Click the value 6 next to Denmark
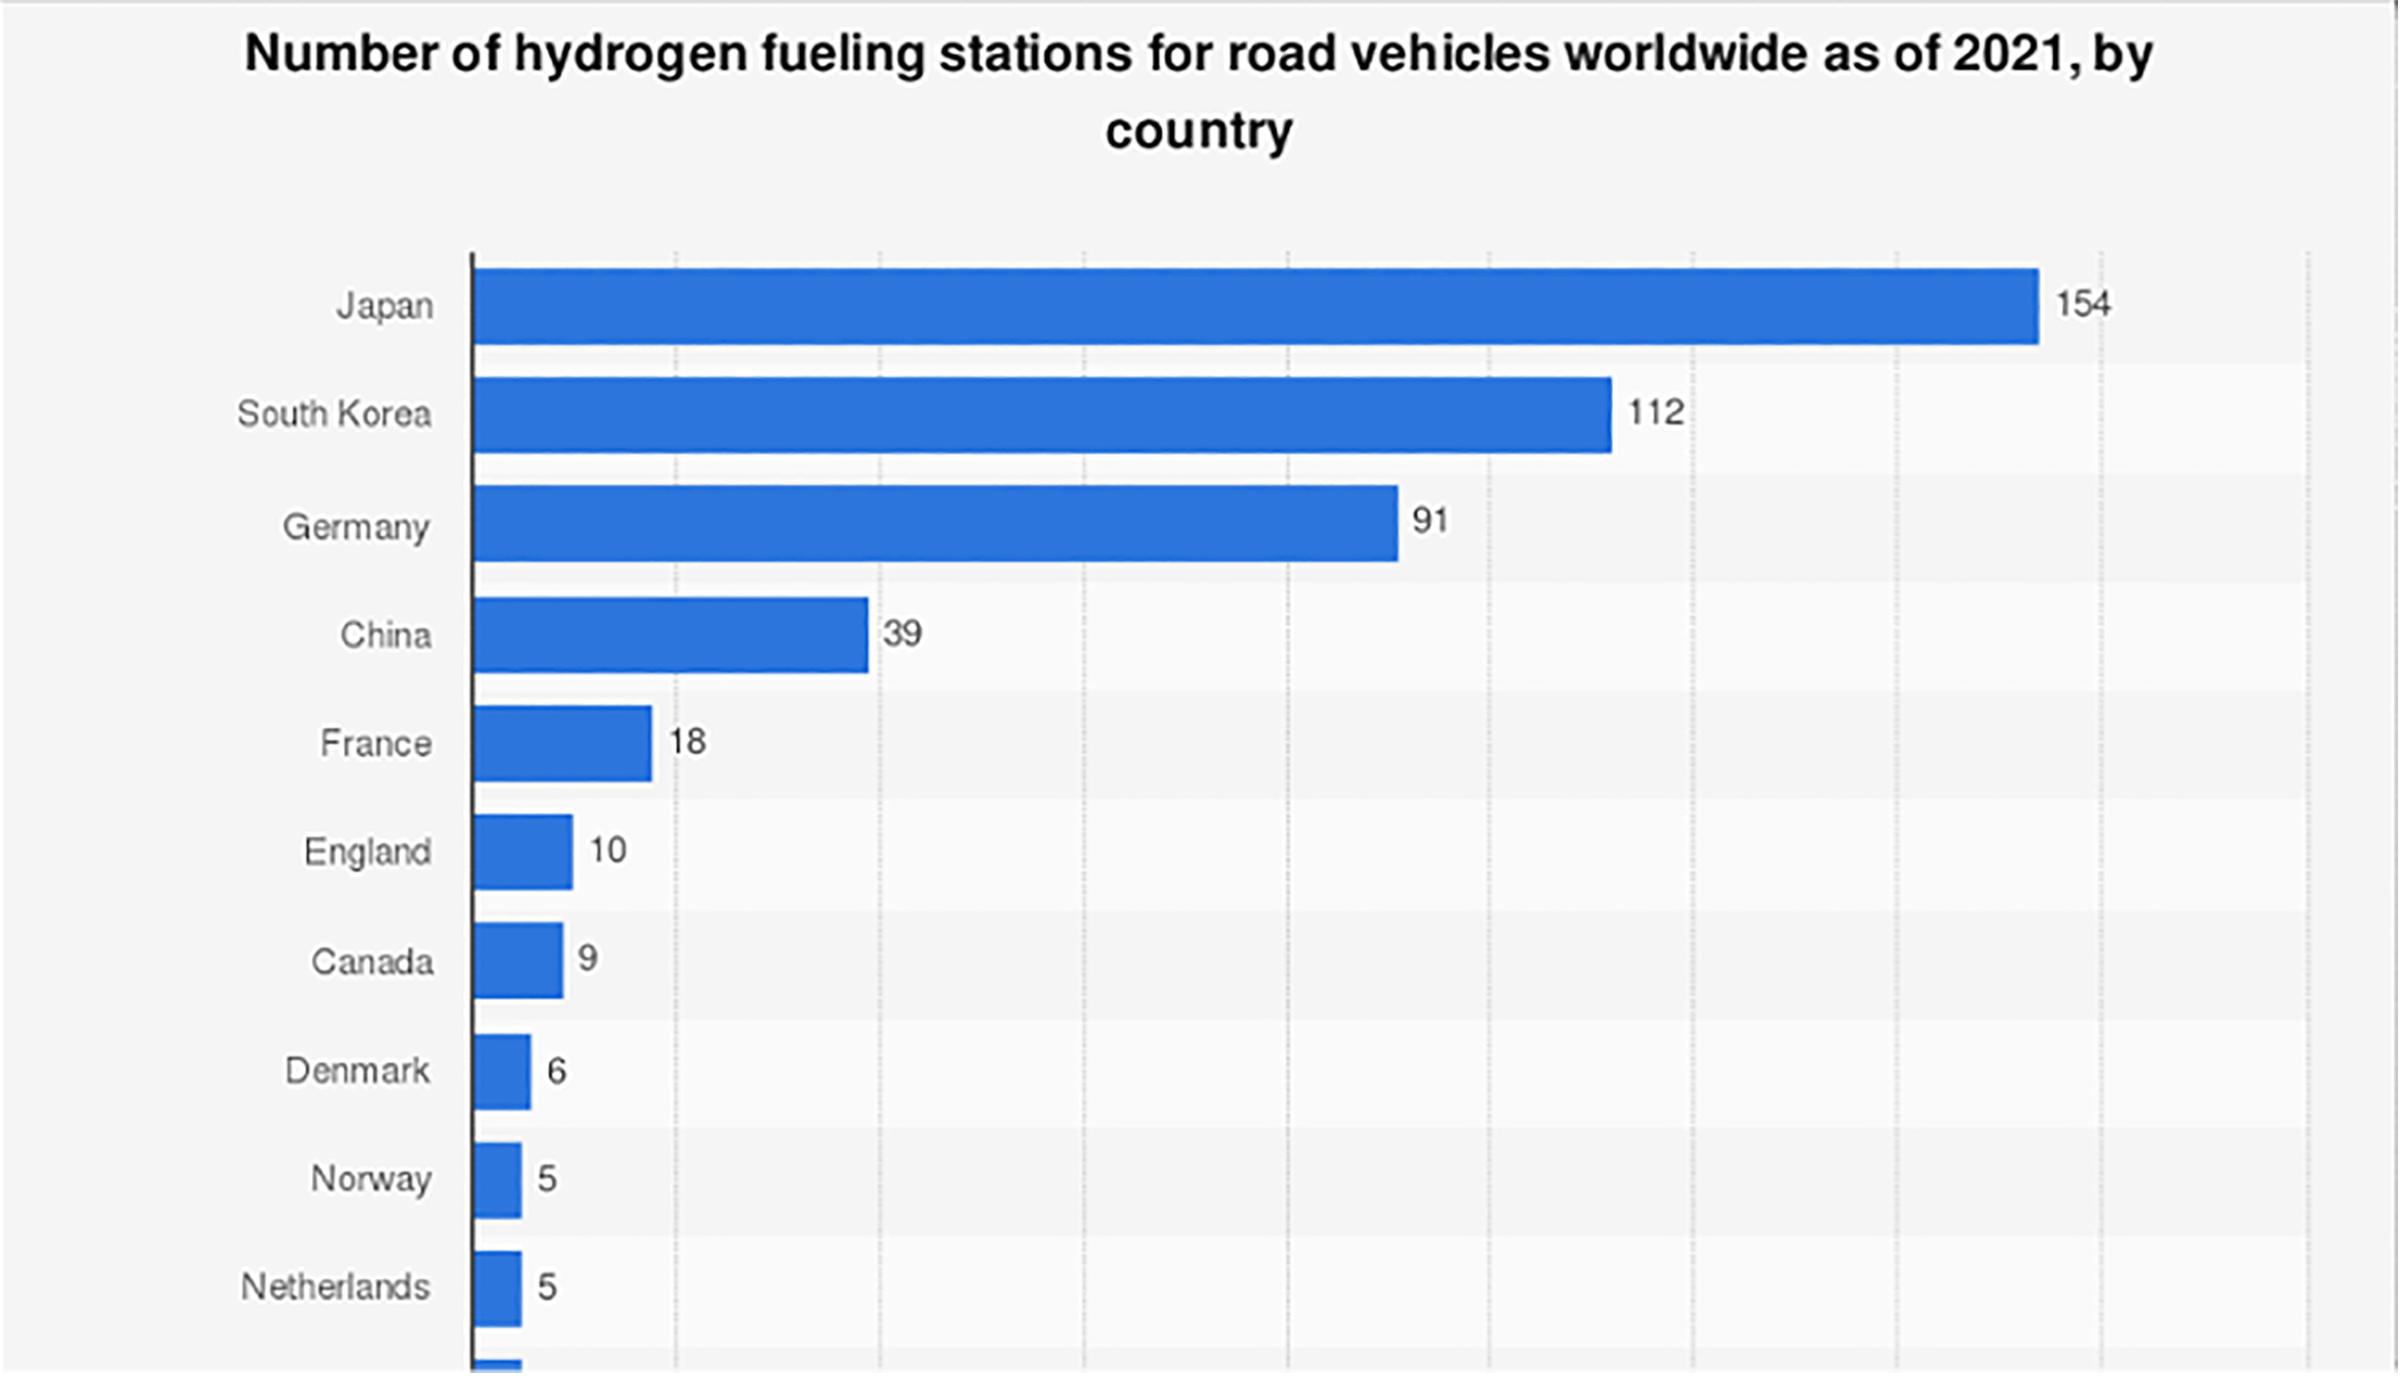The image size is (2400, 1379). pos(557,1071)
